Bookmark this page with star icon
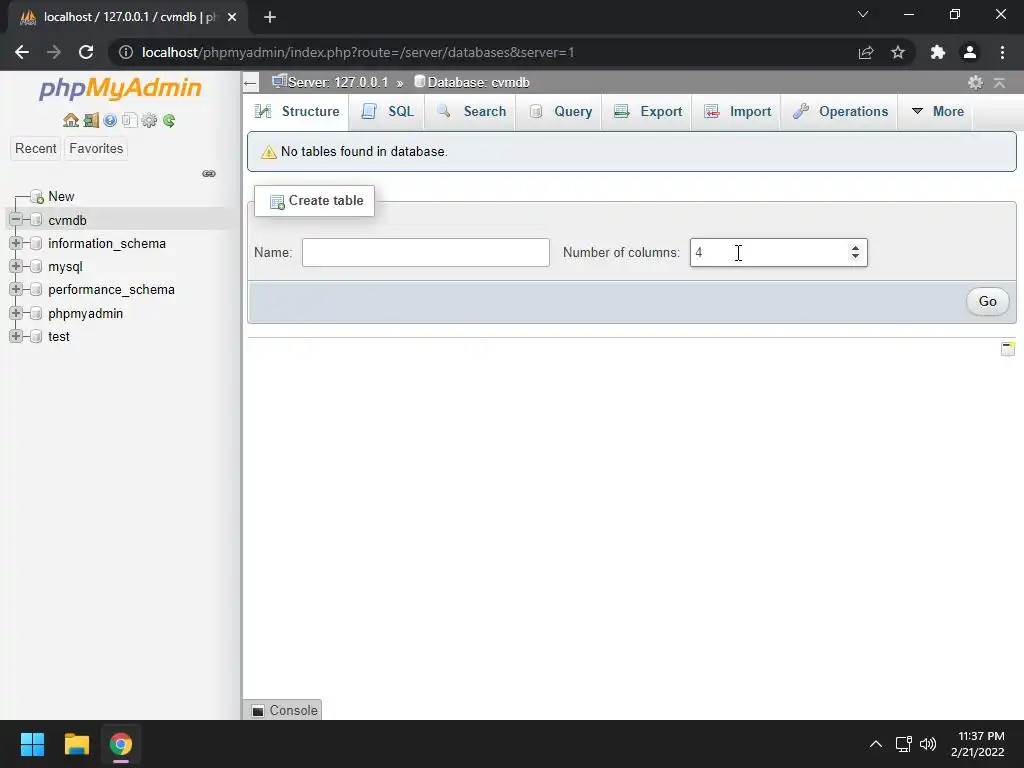 click(898, 52)
